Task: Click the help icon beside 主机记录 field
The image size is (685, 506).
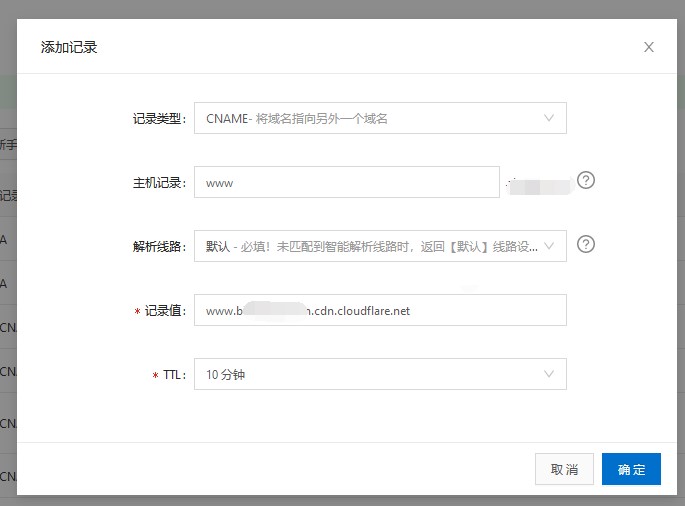Action: tap(586, 181)
